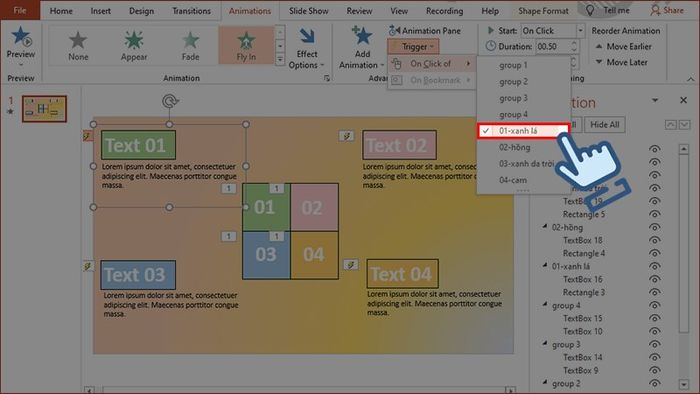Select the Appear animation effect
Image resolution: width=700 pixels, height=394 pixels.
click(x=133, y=46)
